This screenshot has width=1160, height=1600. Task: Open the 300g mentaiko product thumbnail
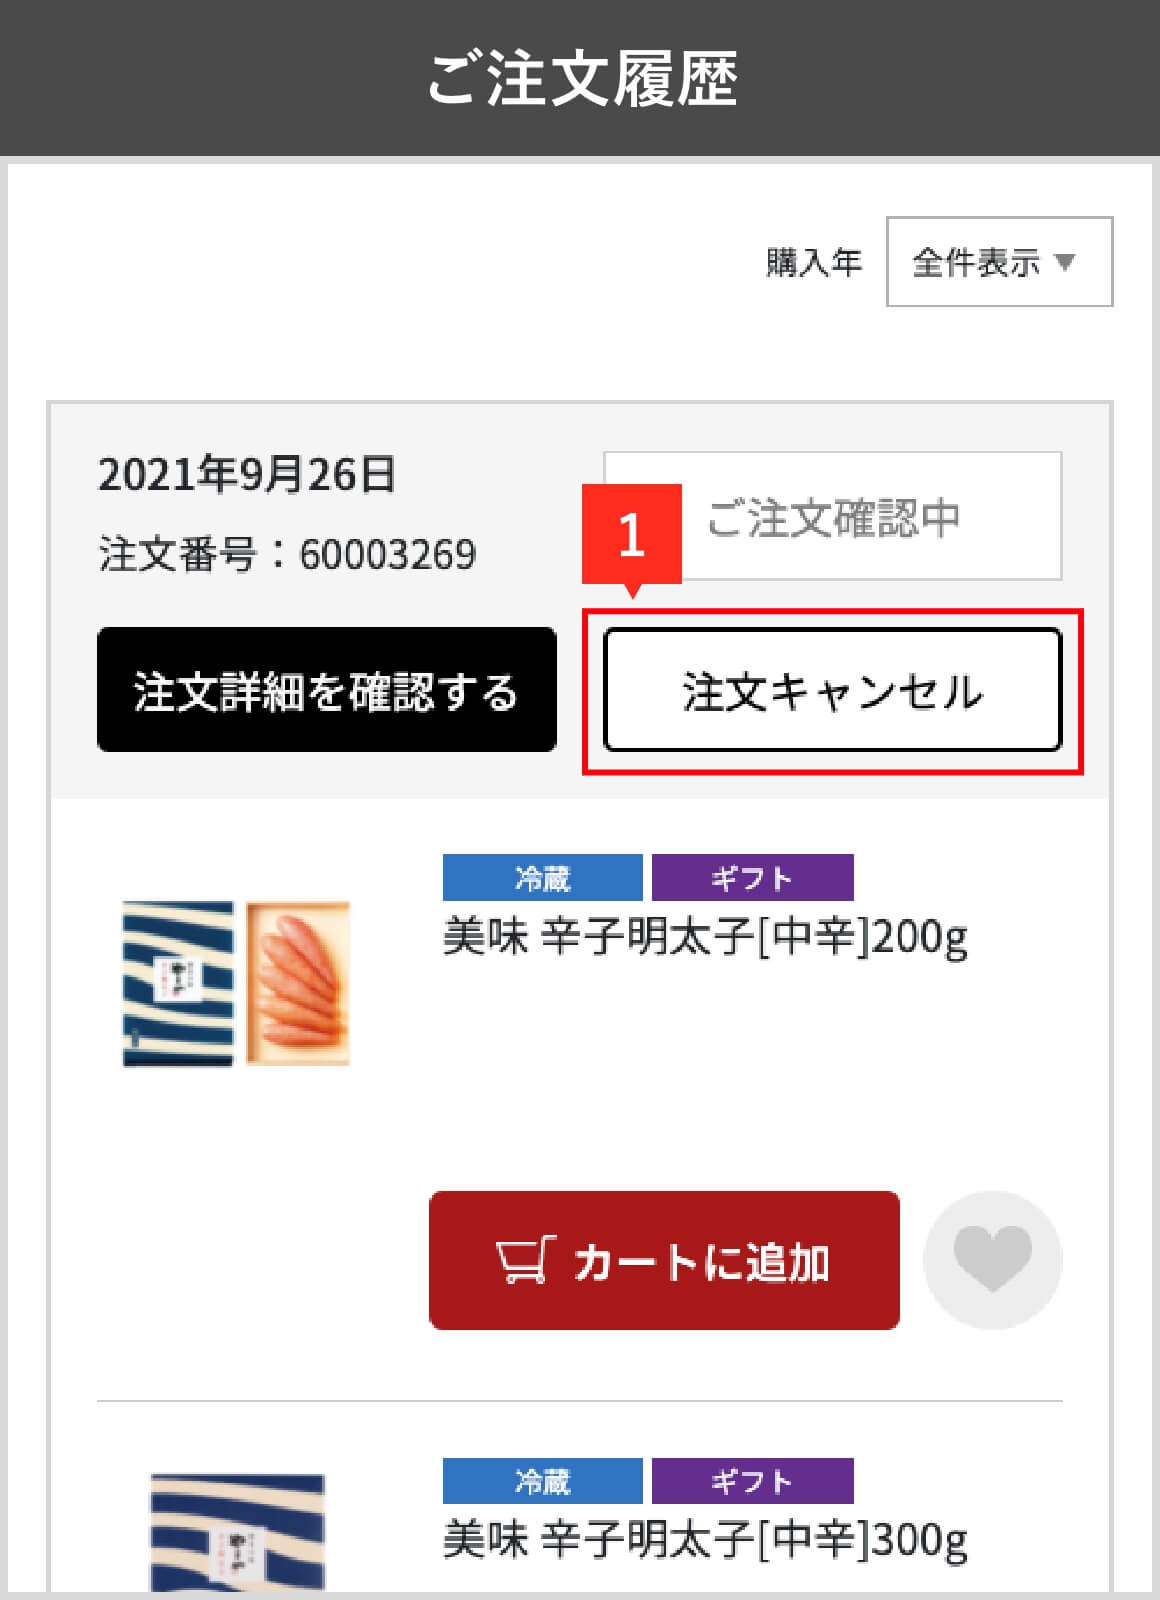pos(237,1532)
